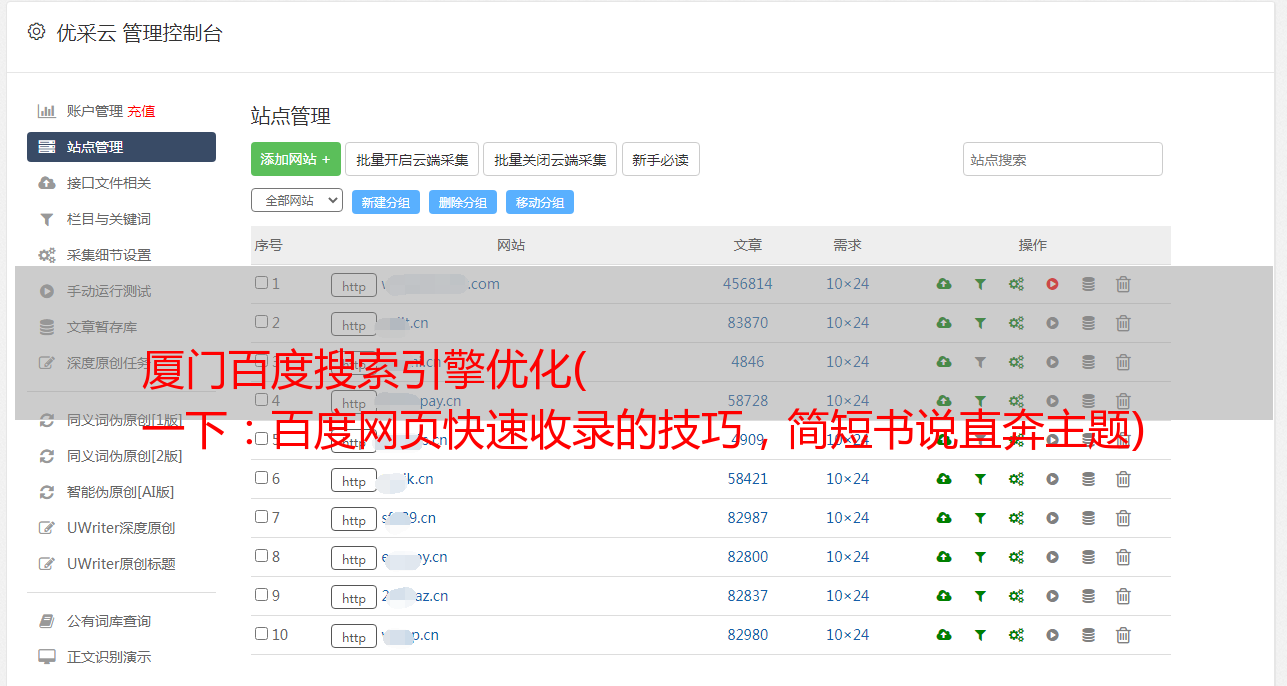Tick the checkbox for site 10
The image size is (1287, 686).
pos(261,634)
